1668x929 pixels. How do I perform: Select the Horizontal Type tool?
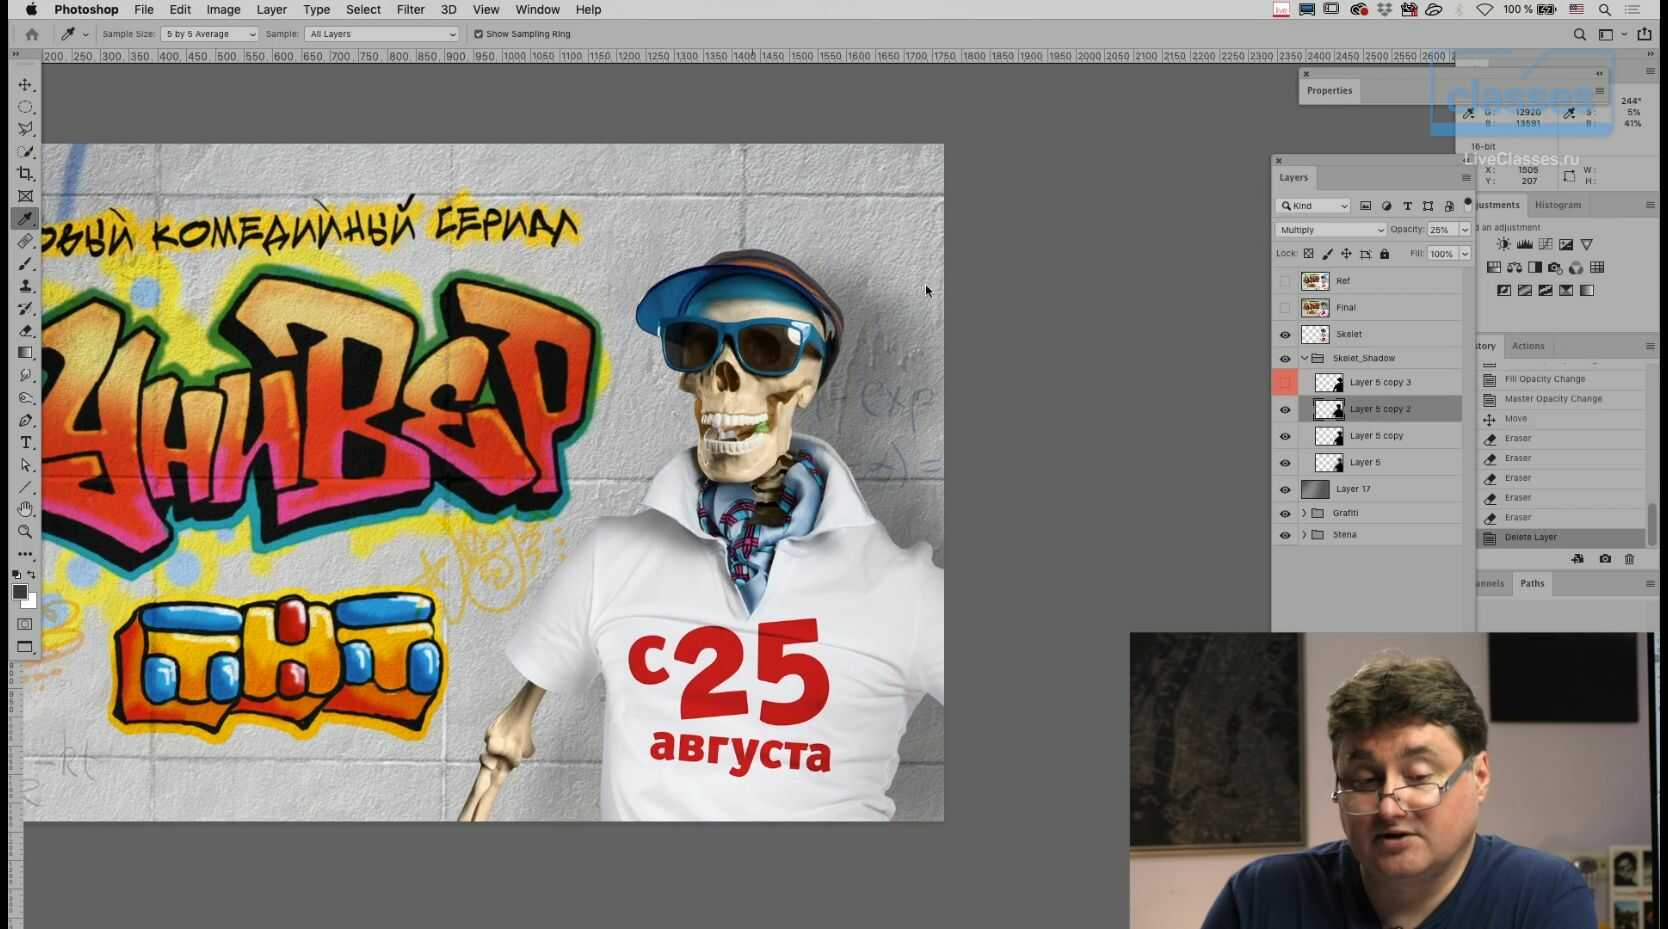tap(26, 443)
